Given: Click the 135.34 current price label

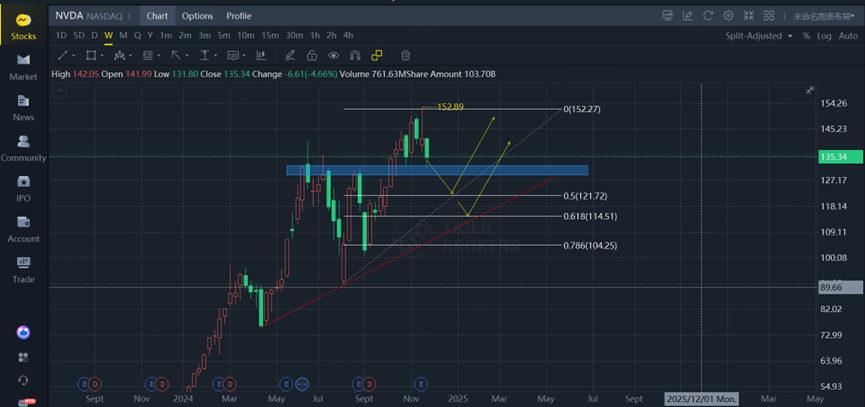Looking at the screenshot, I should point(841,157).
